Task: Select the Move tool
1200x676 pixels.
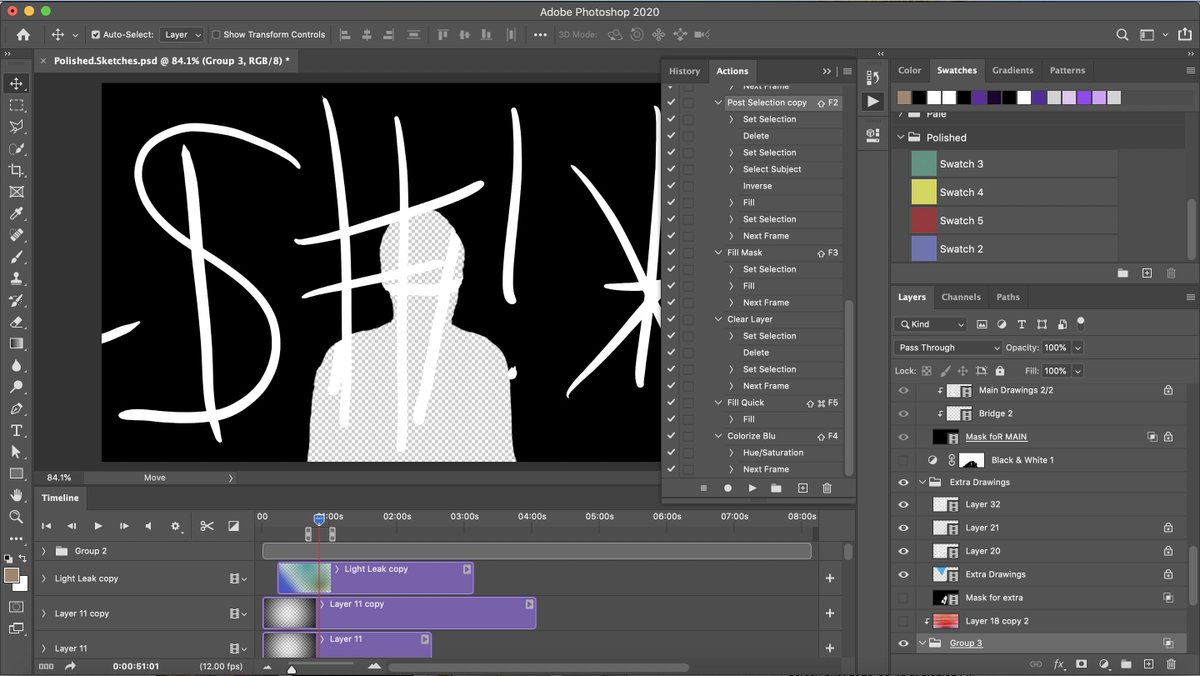Action: click(16, 83)
